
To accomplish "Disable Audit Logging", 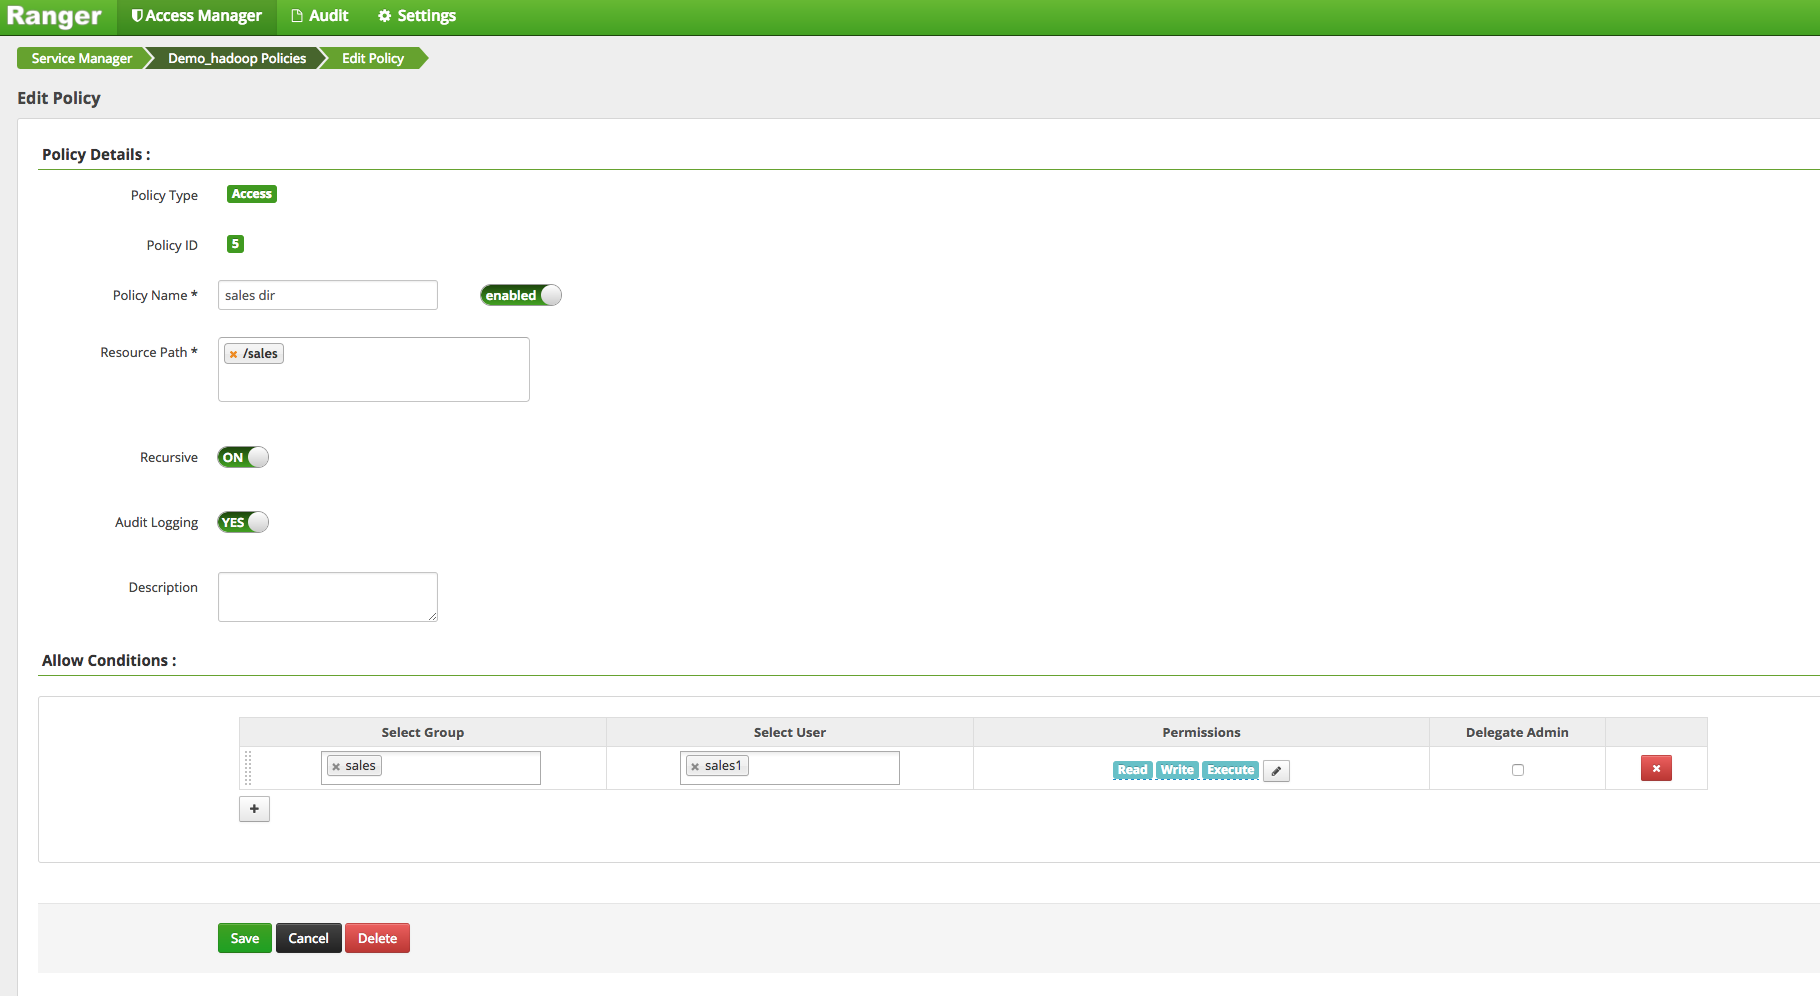I will (242, 521).
